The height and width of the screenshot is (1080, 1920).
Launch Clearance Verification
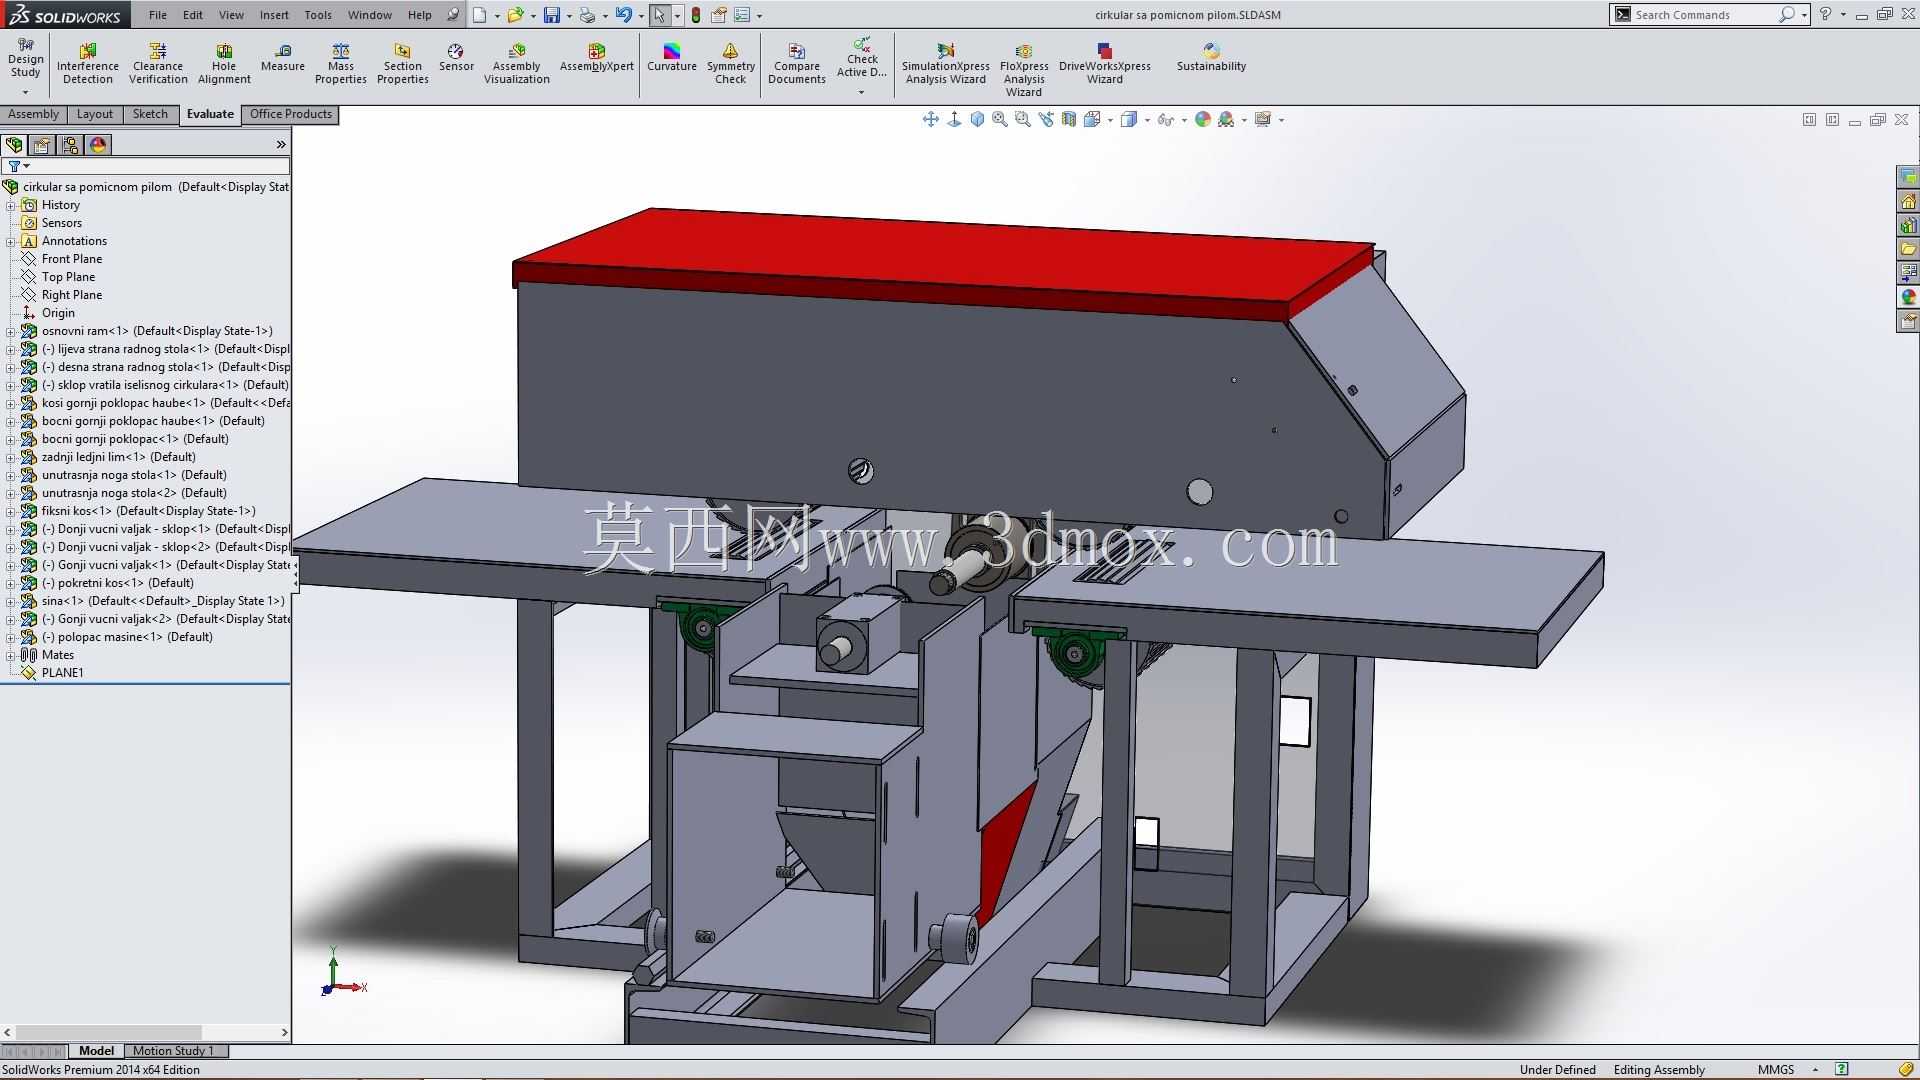click(158, 64)
